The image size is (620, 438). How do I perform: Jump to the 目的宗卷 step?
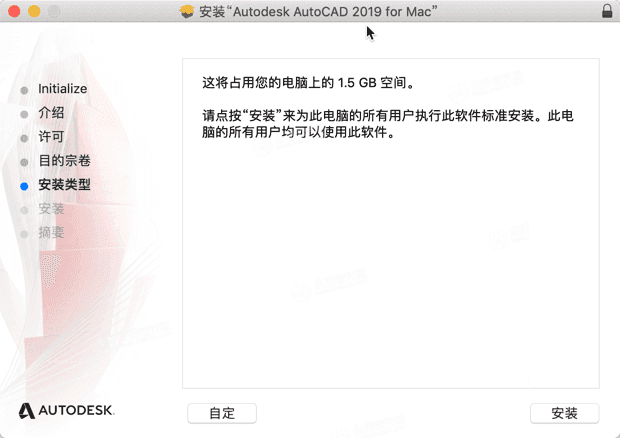[65, 161]
